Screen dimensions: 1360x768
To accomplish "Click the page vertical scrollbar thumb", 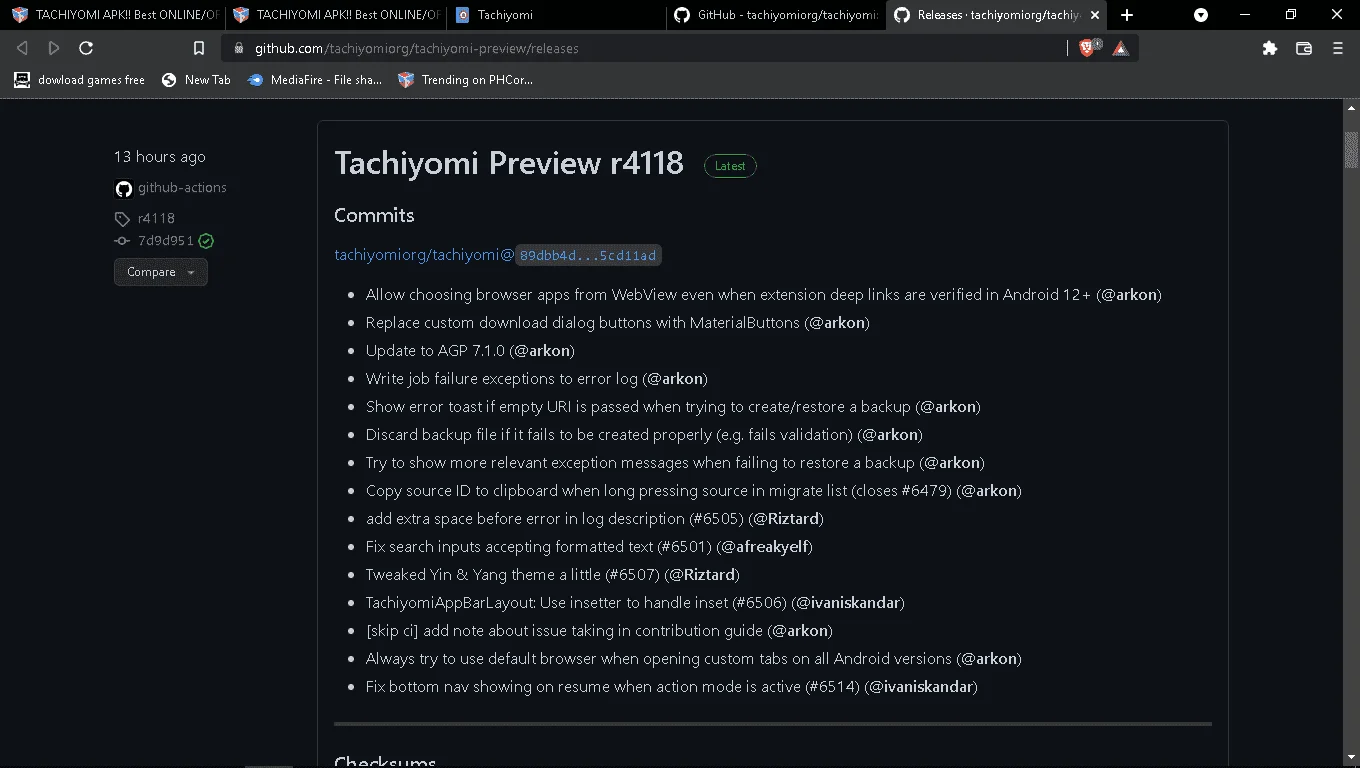I will pyautogui.click(x=1351, y=150).
